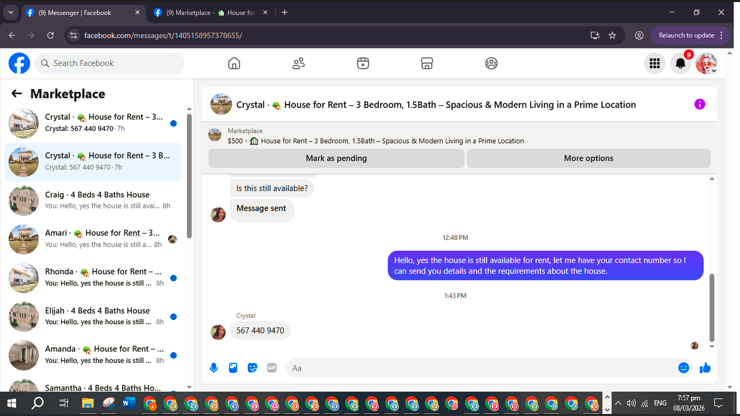Viewport: 740px width, 416px height.
Task: Open conversation info purple icon
Action: tap(699, 104)
